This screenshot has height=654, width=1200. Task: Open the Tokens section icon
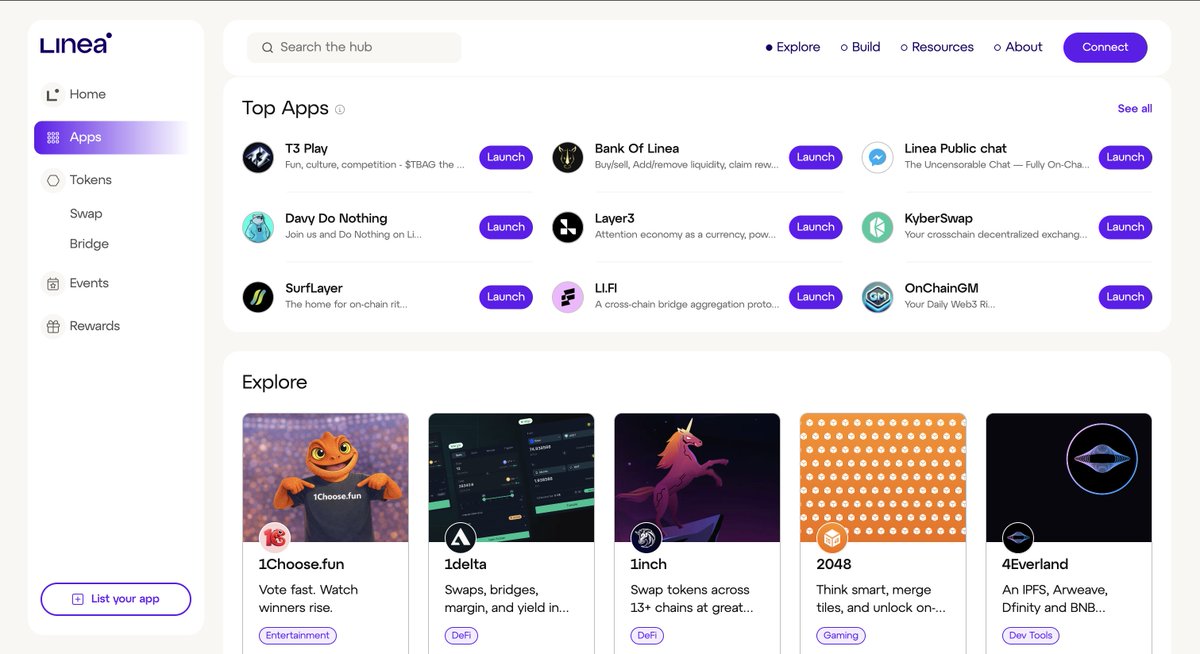click(52, 180)
